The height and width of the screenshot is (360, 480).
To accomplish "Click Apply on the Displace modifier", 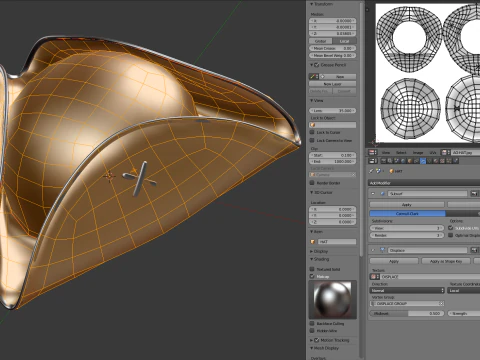I will (x=394, y=261).
